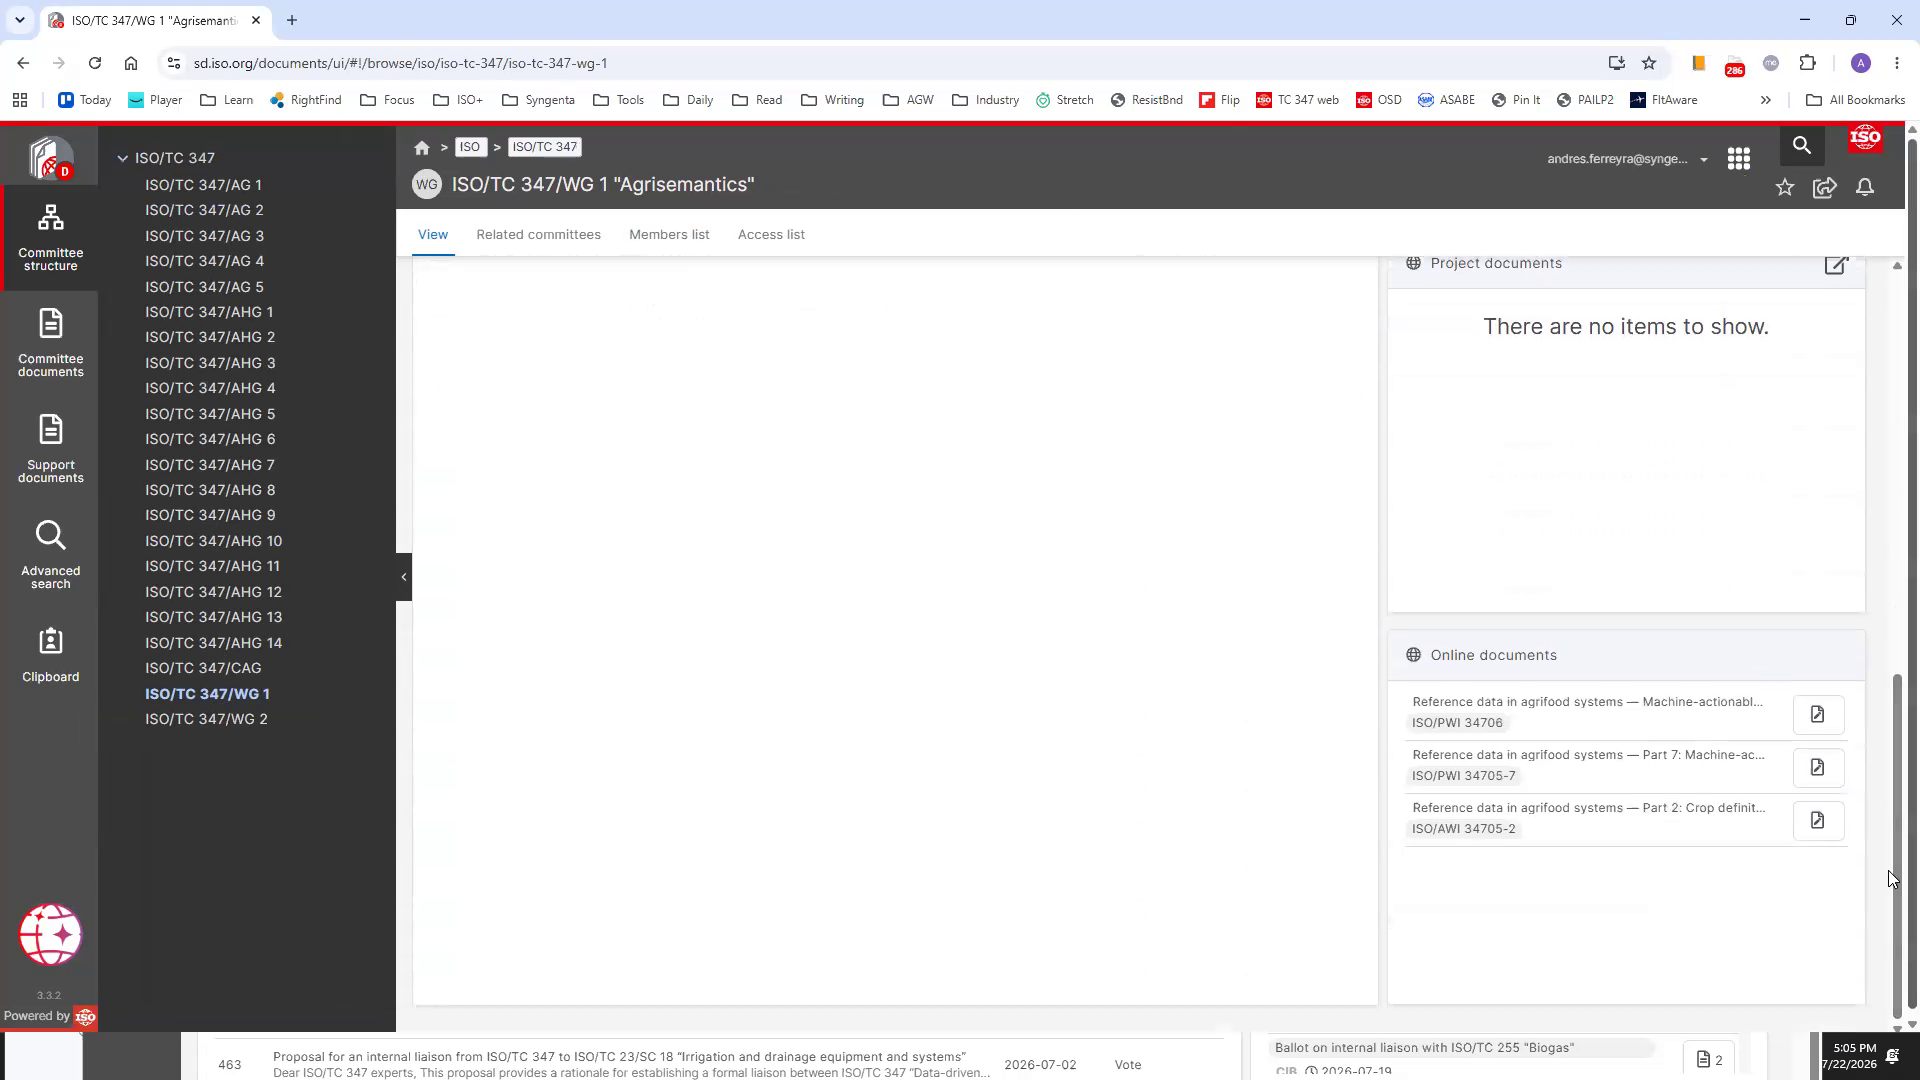Screen dimensions: 1920x1080
Task: Click the ISO logo top right
Action: [x=1865, y=138]
